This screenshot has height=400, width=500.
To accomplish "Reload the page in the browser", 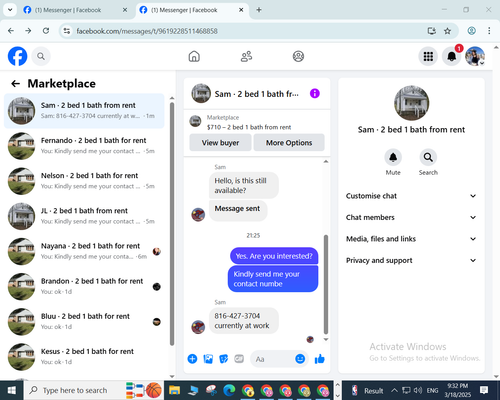I will (x=46, y=31).
